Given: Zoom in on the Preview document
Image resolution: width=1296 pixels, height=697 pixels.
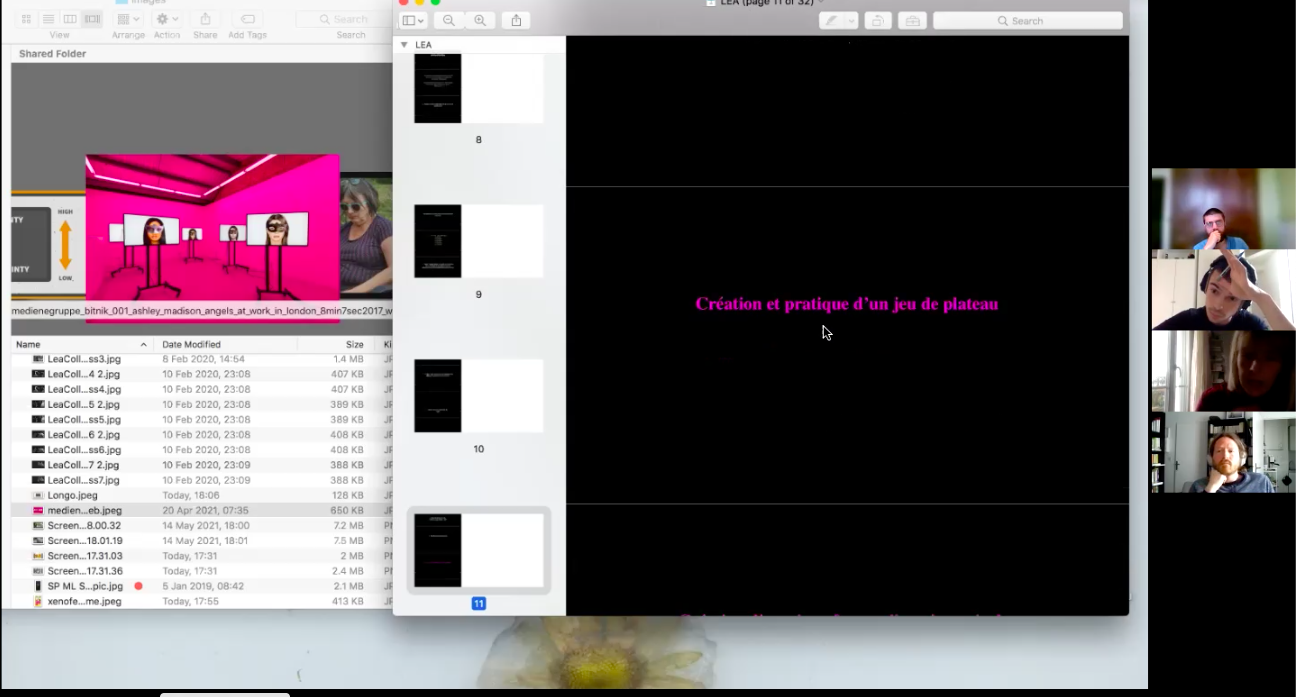Looking at the screenshot, I should [x=481, y=20].
